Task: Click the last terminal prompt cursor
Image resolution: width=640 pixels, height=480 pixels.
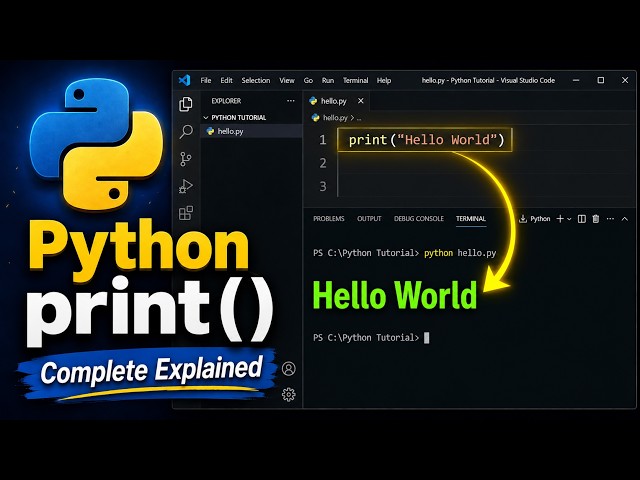Action: [427, 338]
